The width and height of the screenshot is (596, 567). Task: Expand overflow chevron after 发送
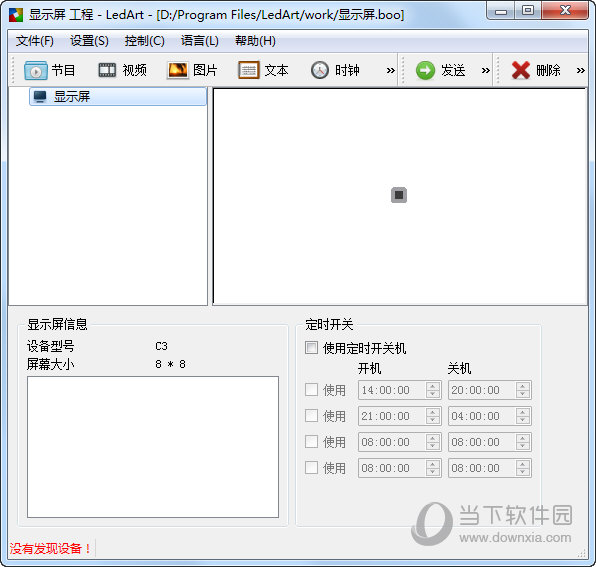pos(485,70)
